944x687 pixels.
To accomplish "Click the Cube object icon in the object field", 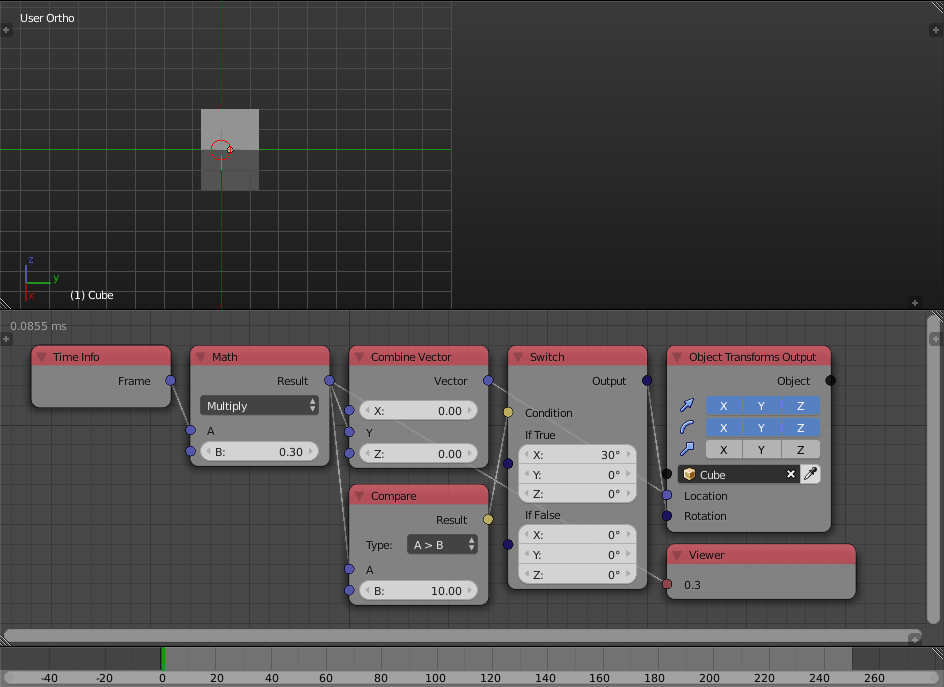I will coord(689,474).
